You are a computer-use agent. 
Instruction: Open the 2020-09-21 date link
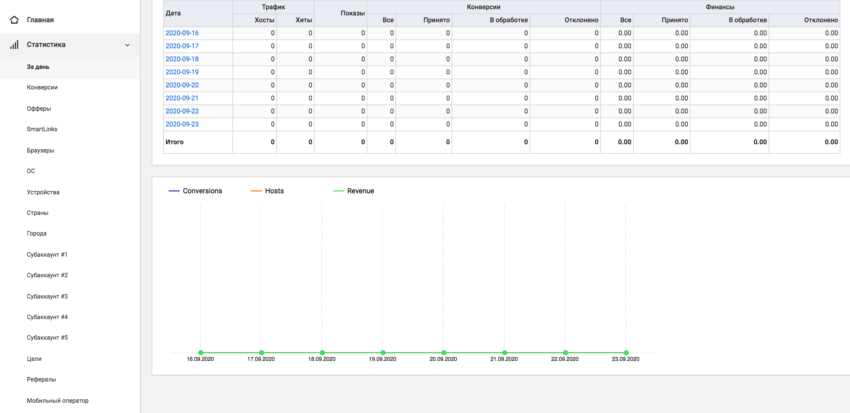[x=182, y=98]
